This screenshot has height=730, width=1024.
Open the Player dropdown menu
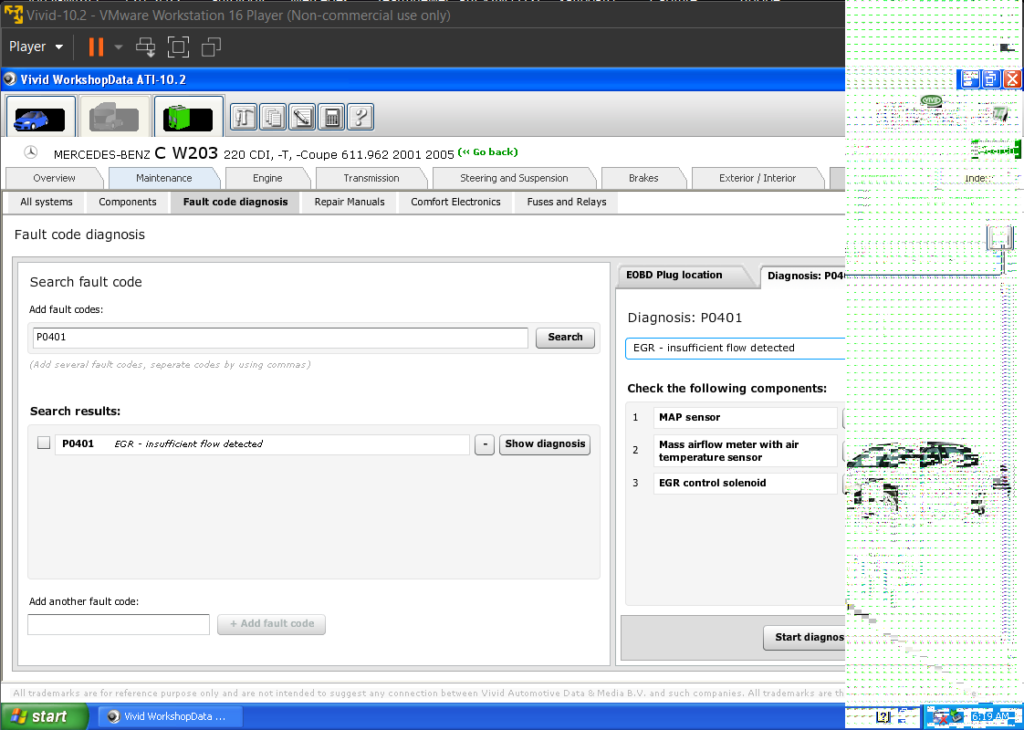click(36, 47)
